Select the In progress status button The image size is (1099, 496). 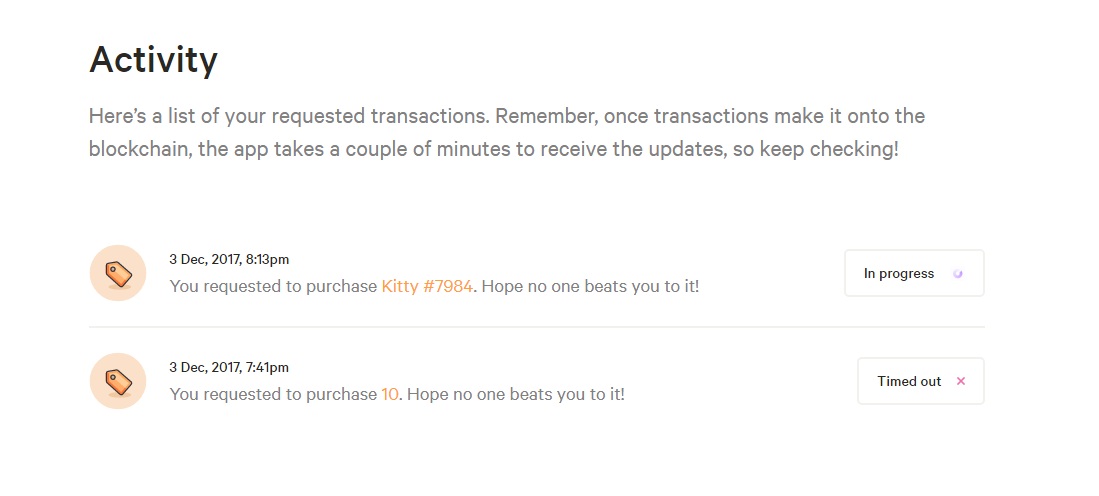coord(914,273)
